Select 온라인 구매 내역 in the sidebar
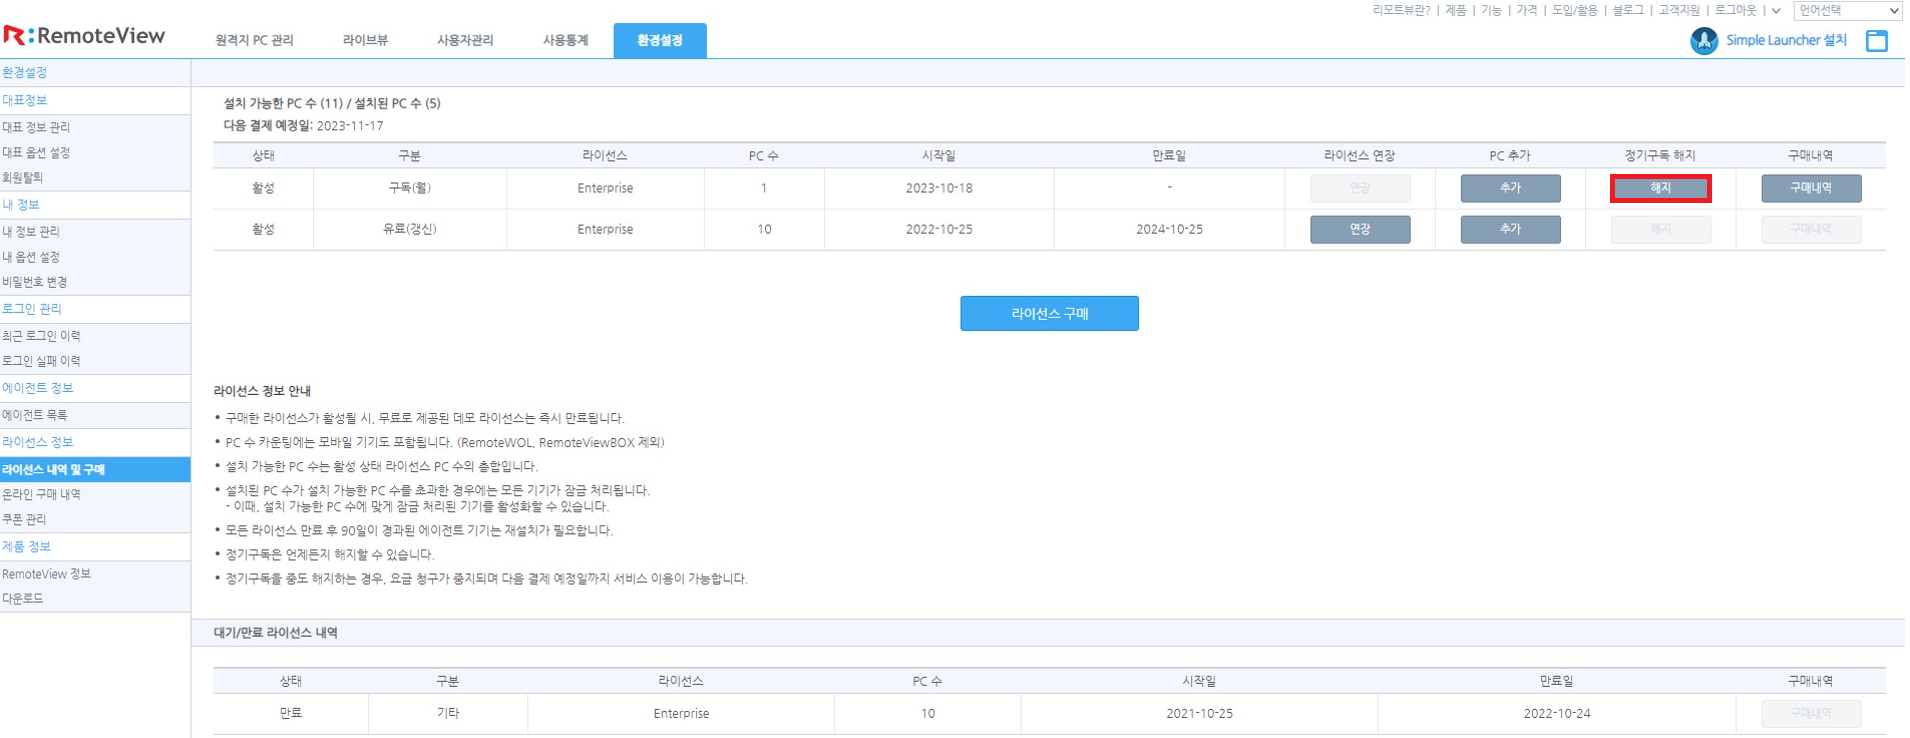The height and width of the screenshot is (738, 1910). [x=41, y=494]
